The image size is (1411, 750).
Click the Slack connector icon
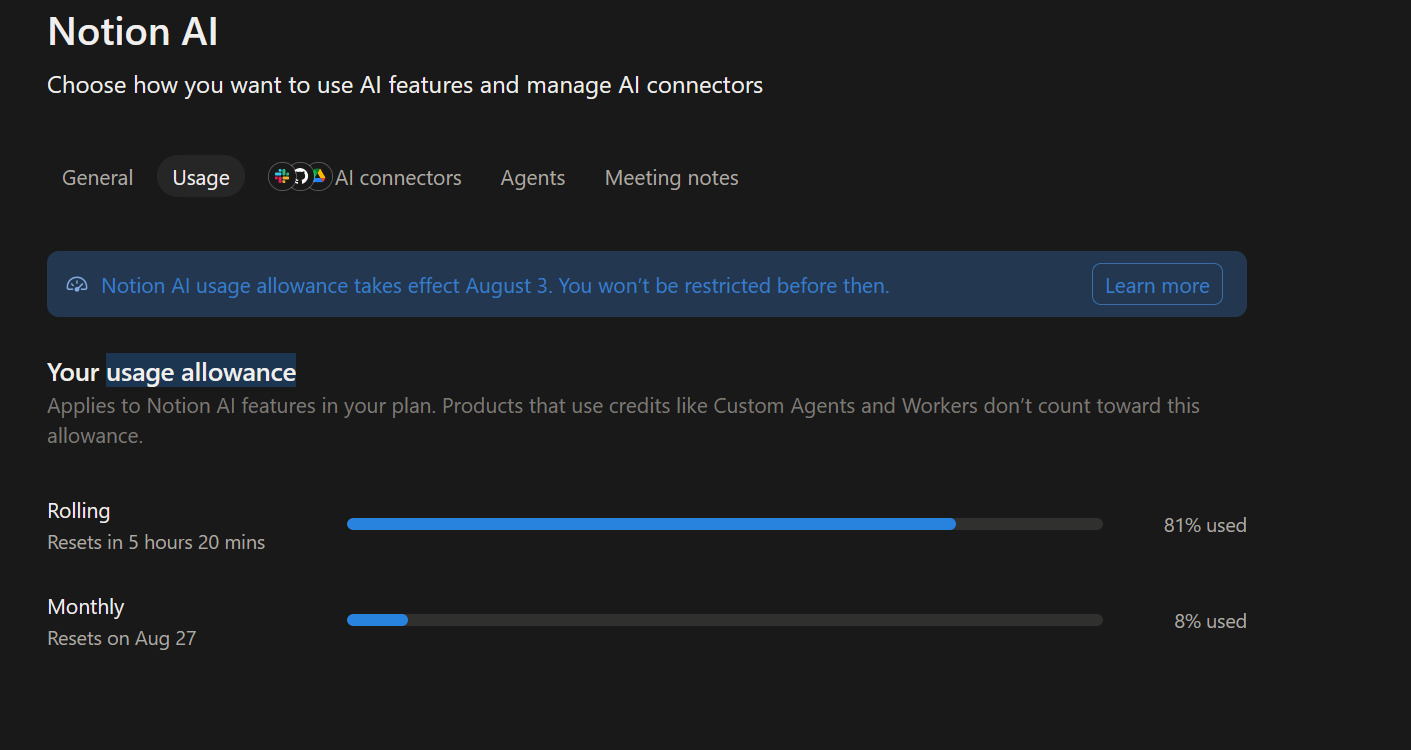pyautogui.click(x=282, y=177)
